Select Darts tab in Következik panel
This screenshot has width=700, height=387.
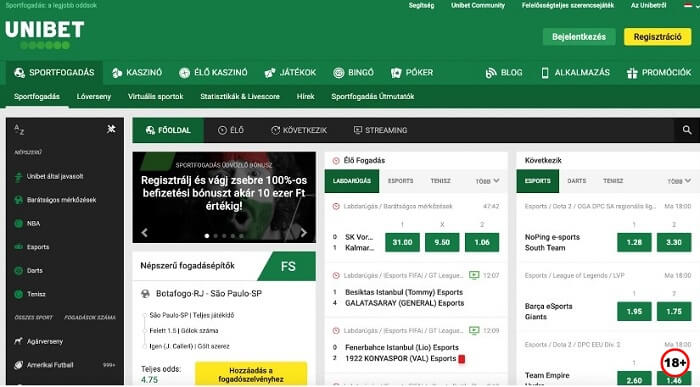(x=576, y=181)
